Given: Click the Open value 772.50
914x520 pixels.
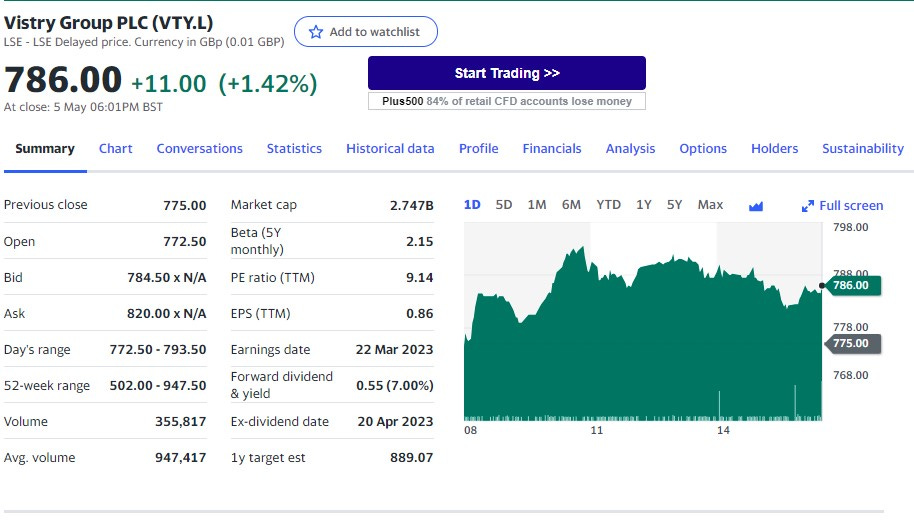Looking at the screenshot, I should coord(185,241).
